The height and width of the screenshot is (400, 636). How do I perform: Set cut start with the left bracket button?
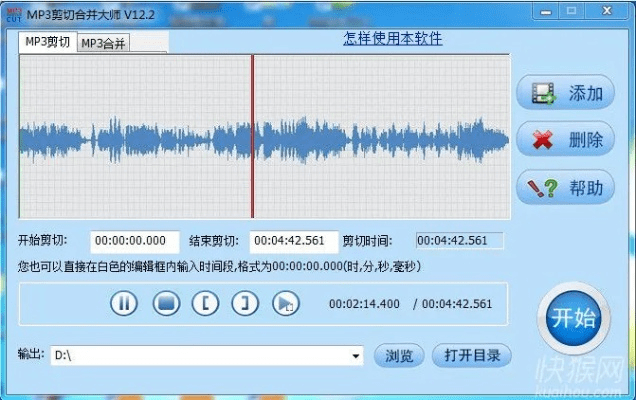[205, 303]
